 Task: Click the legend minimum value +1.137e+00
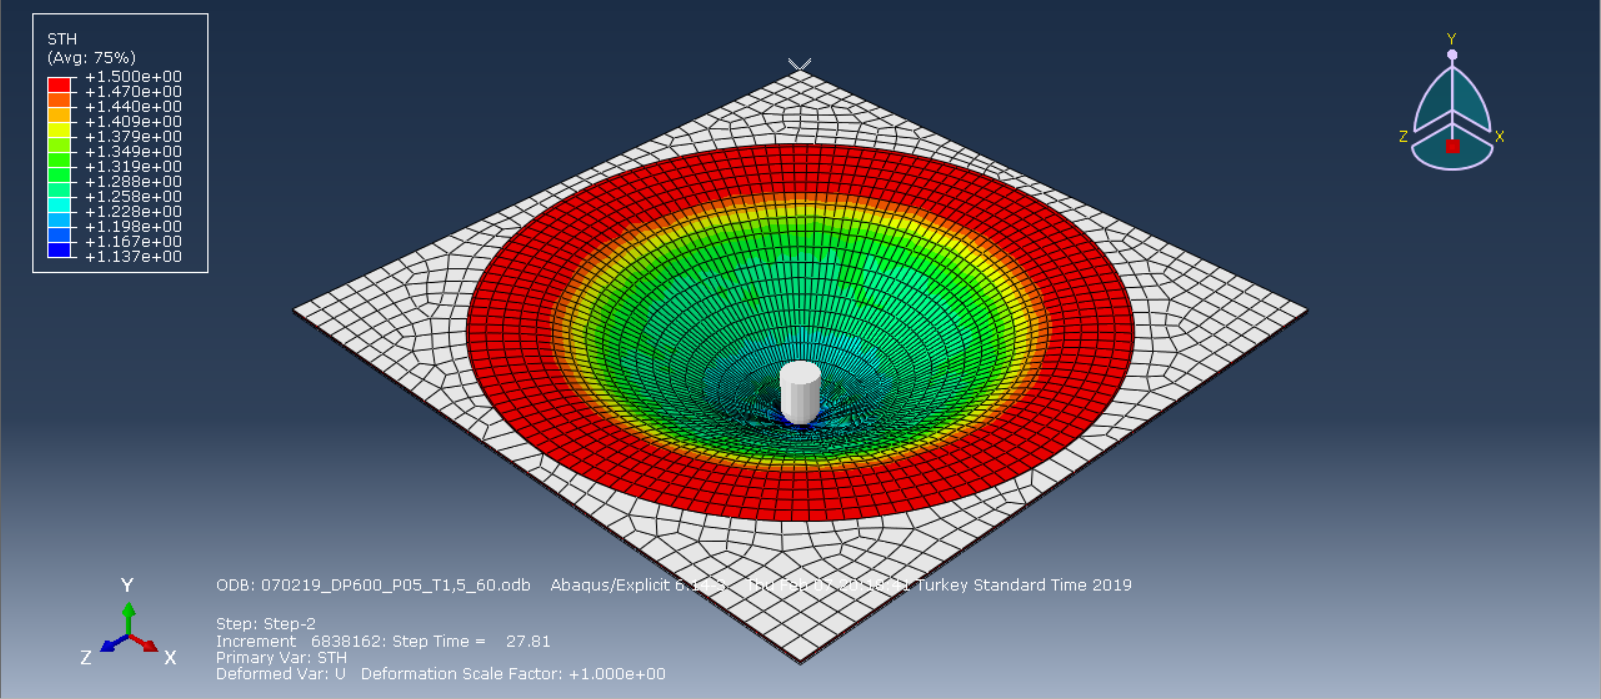133,257
